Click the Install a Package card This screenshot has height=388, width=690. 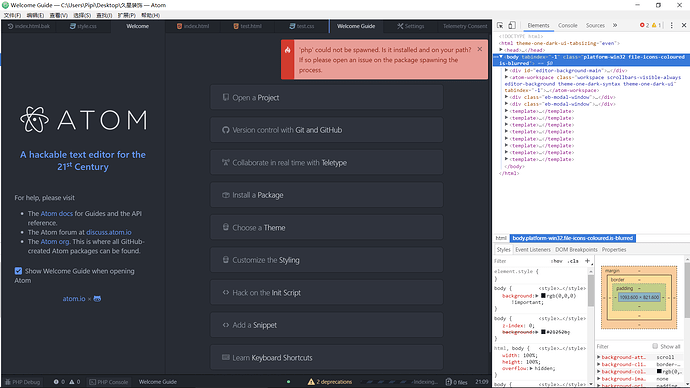pos(327,195)
